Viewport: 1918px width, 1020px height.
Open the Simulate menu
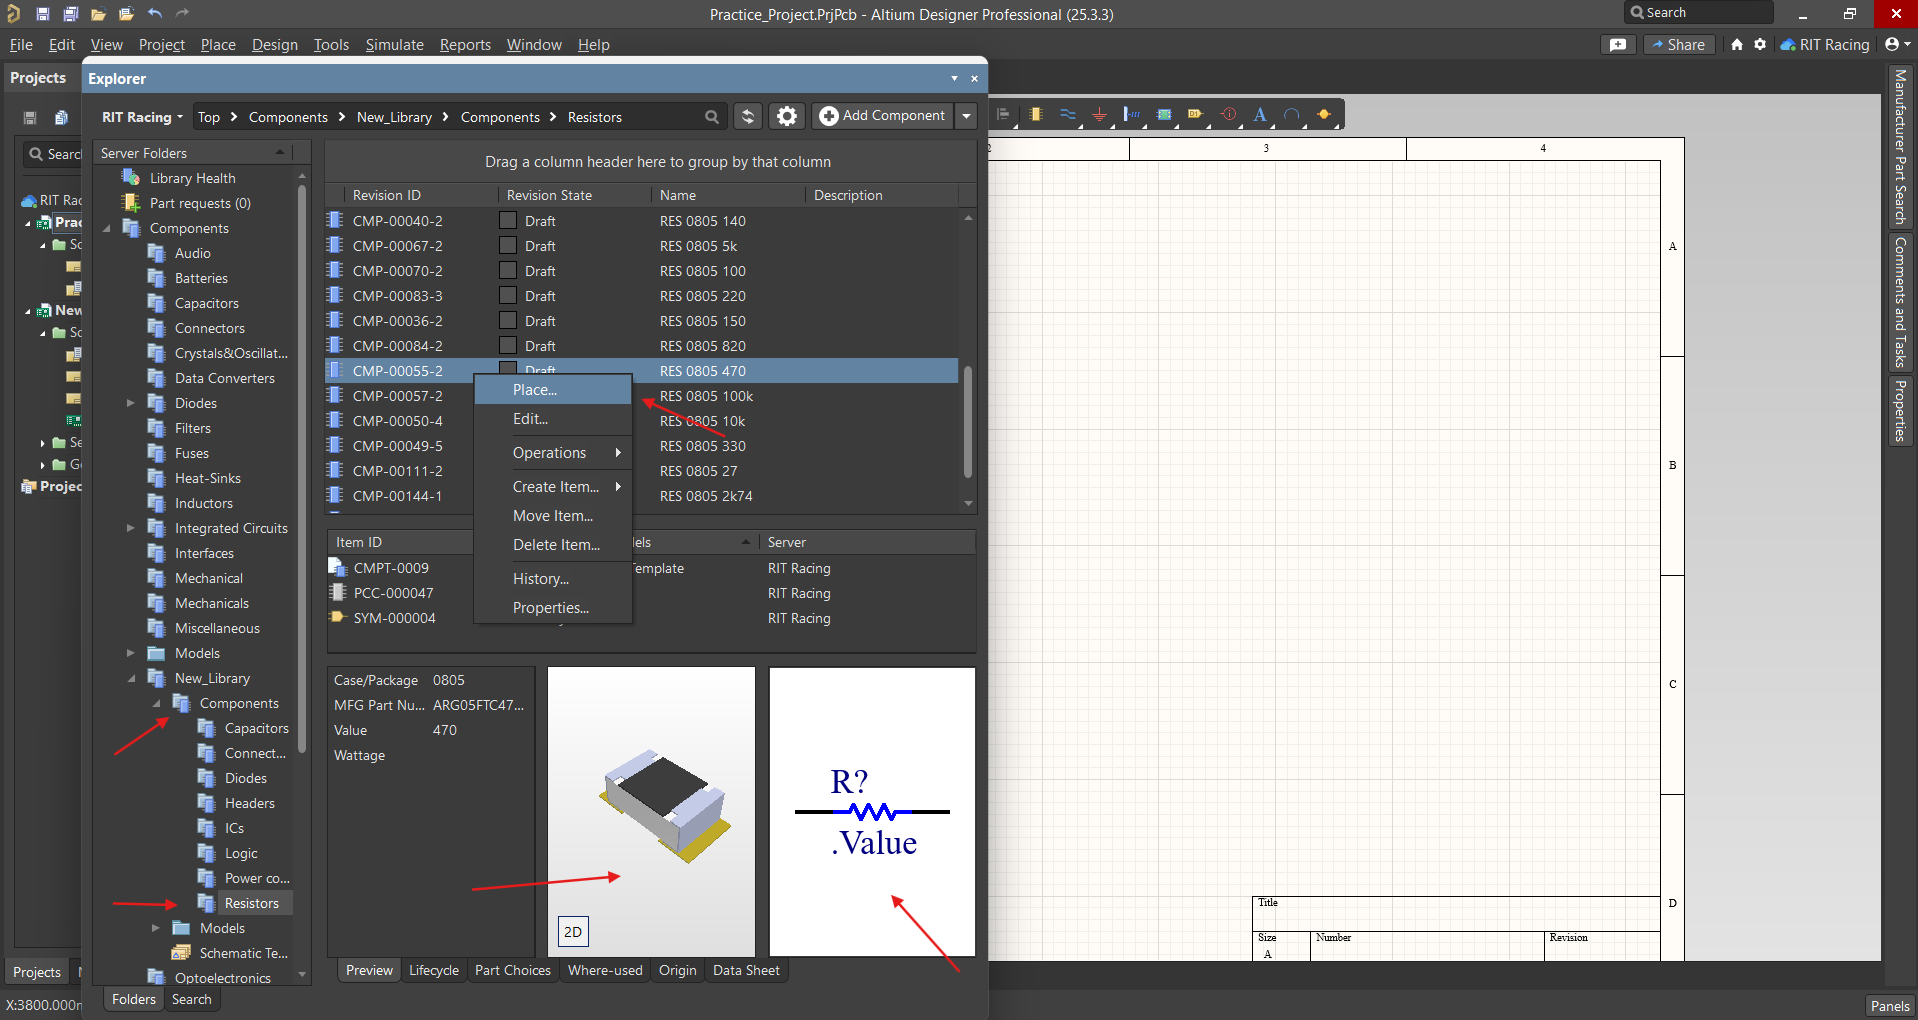coord(394,45)
